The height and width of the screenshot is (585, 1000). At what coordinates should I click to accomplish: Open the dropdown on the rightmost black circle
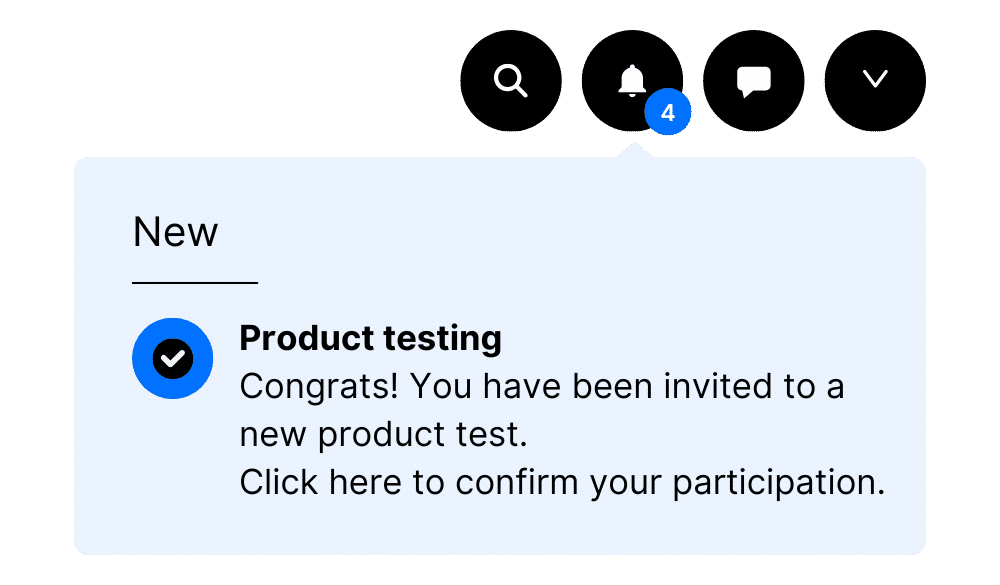click(875, 80)
